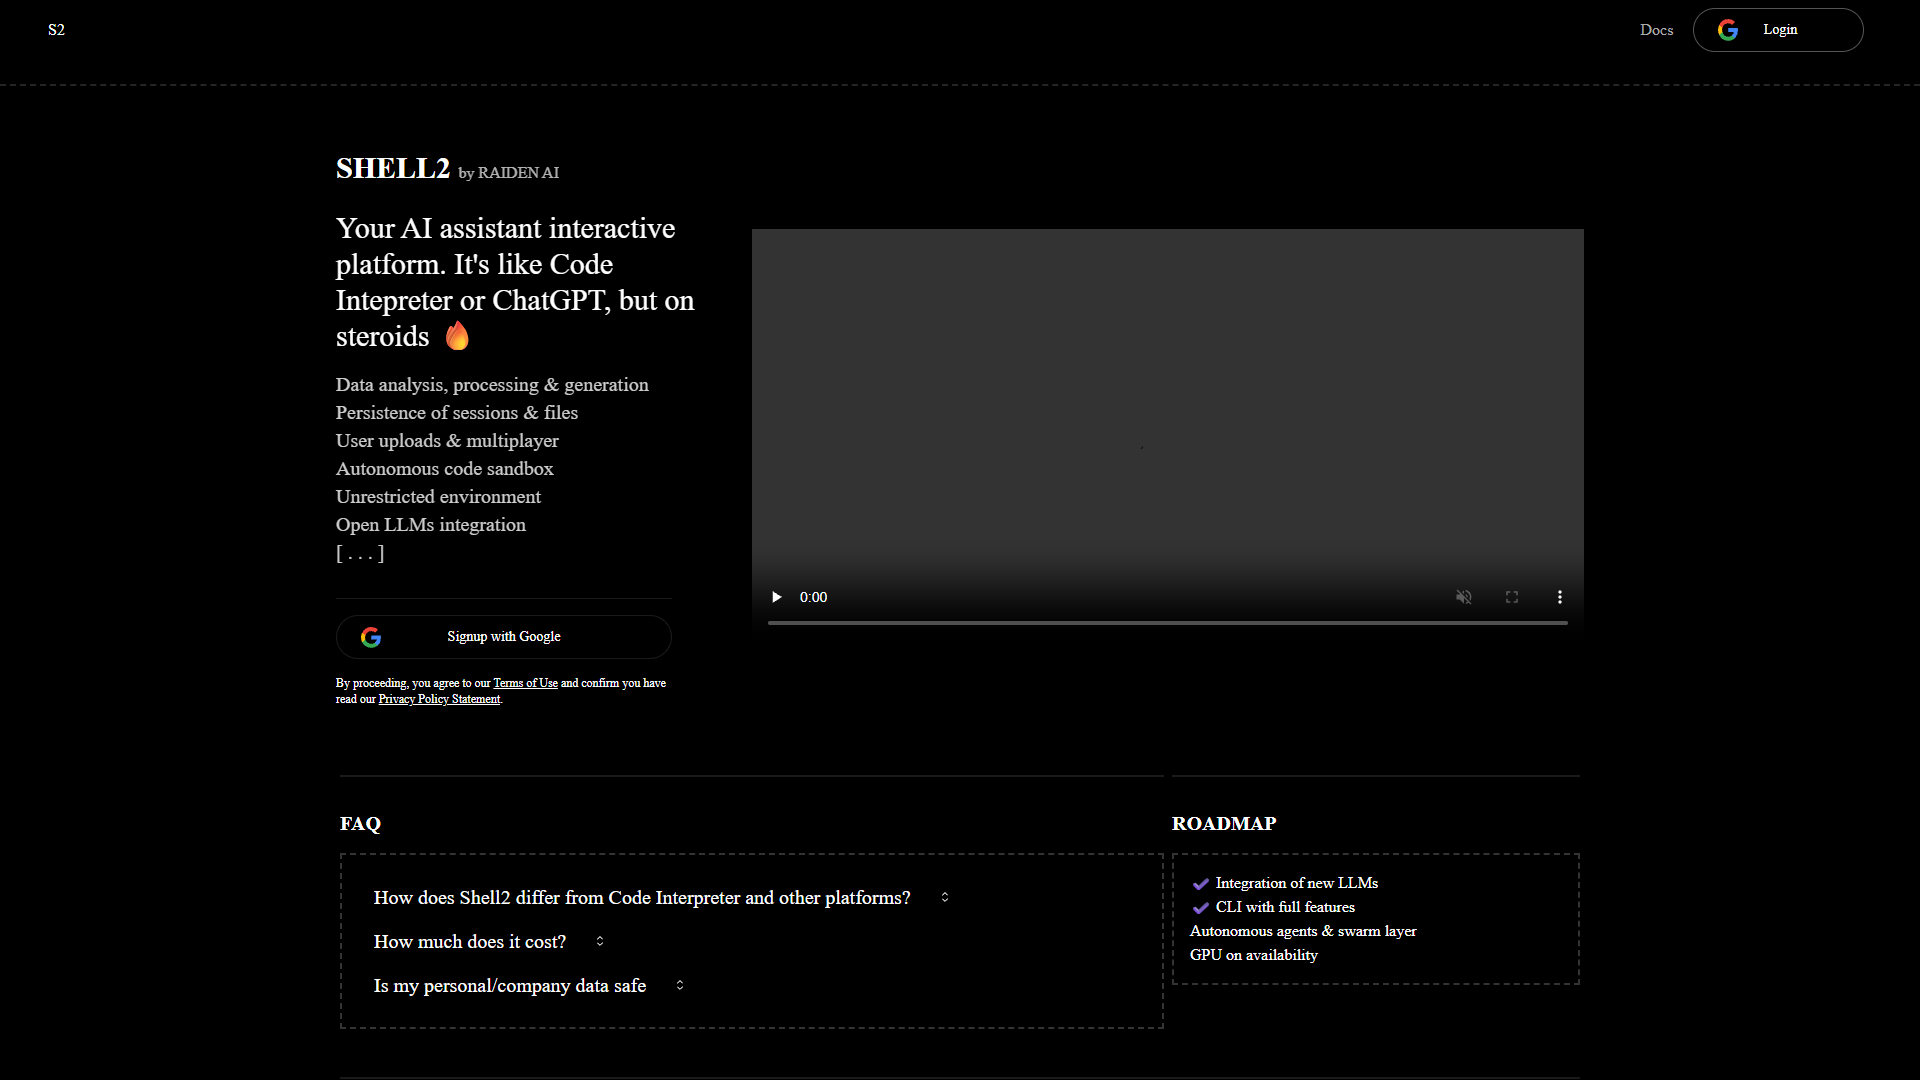
Task: Click the S2 logo in header
Action: tap(56, 30)
